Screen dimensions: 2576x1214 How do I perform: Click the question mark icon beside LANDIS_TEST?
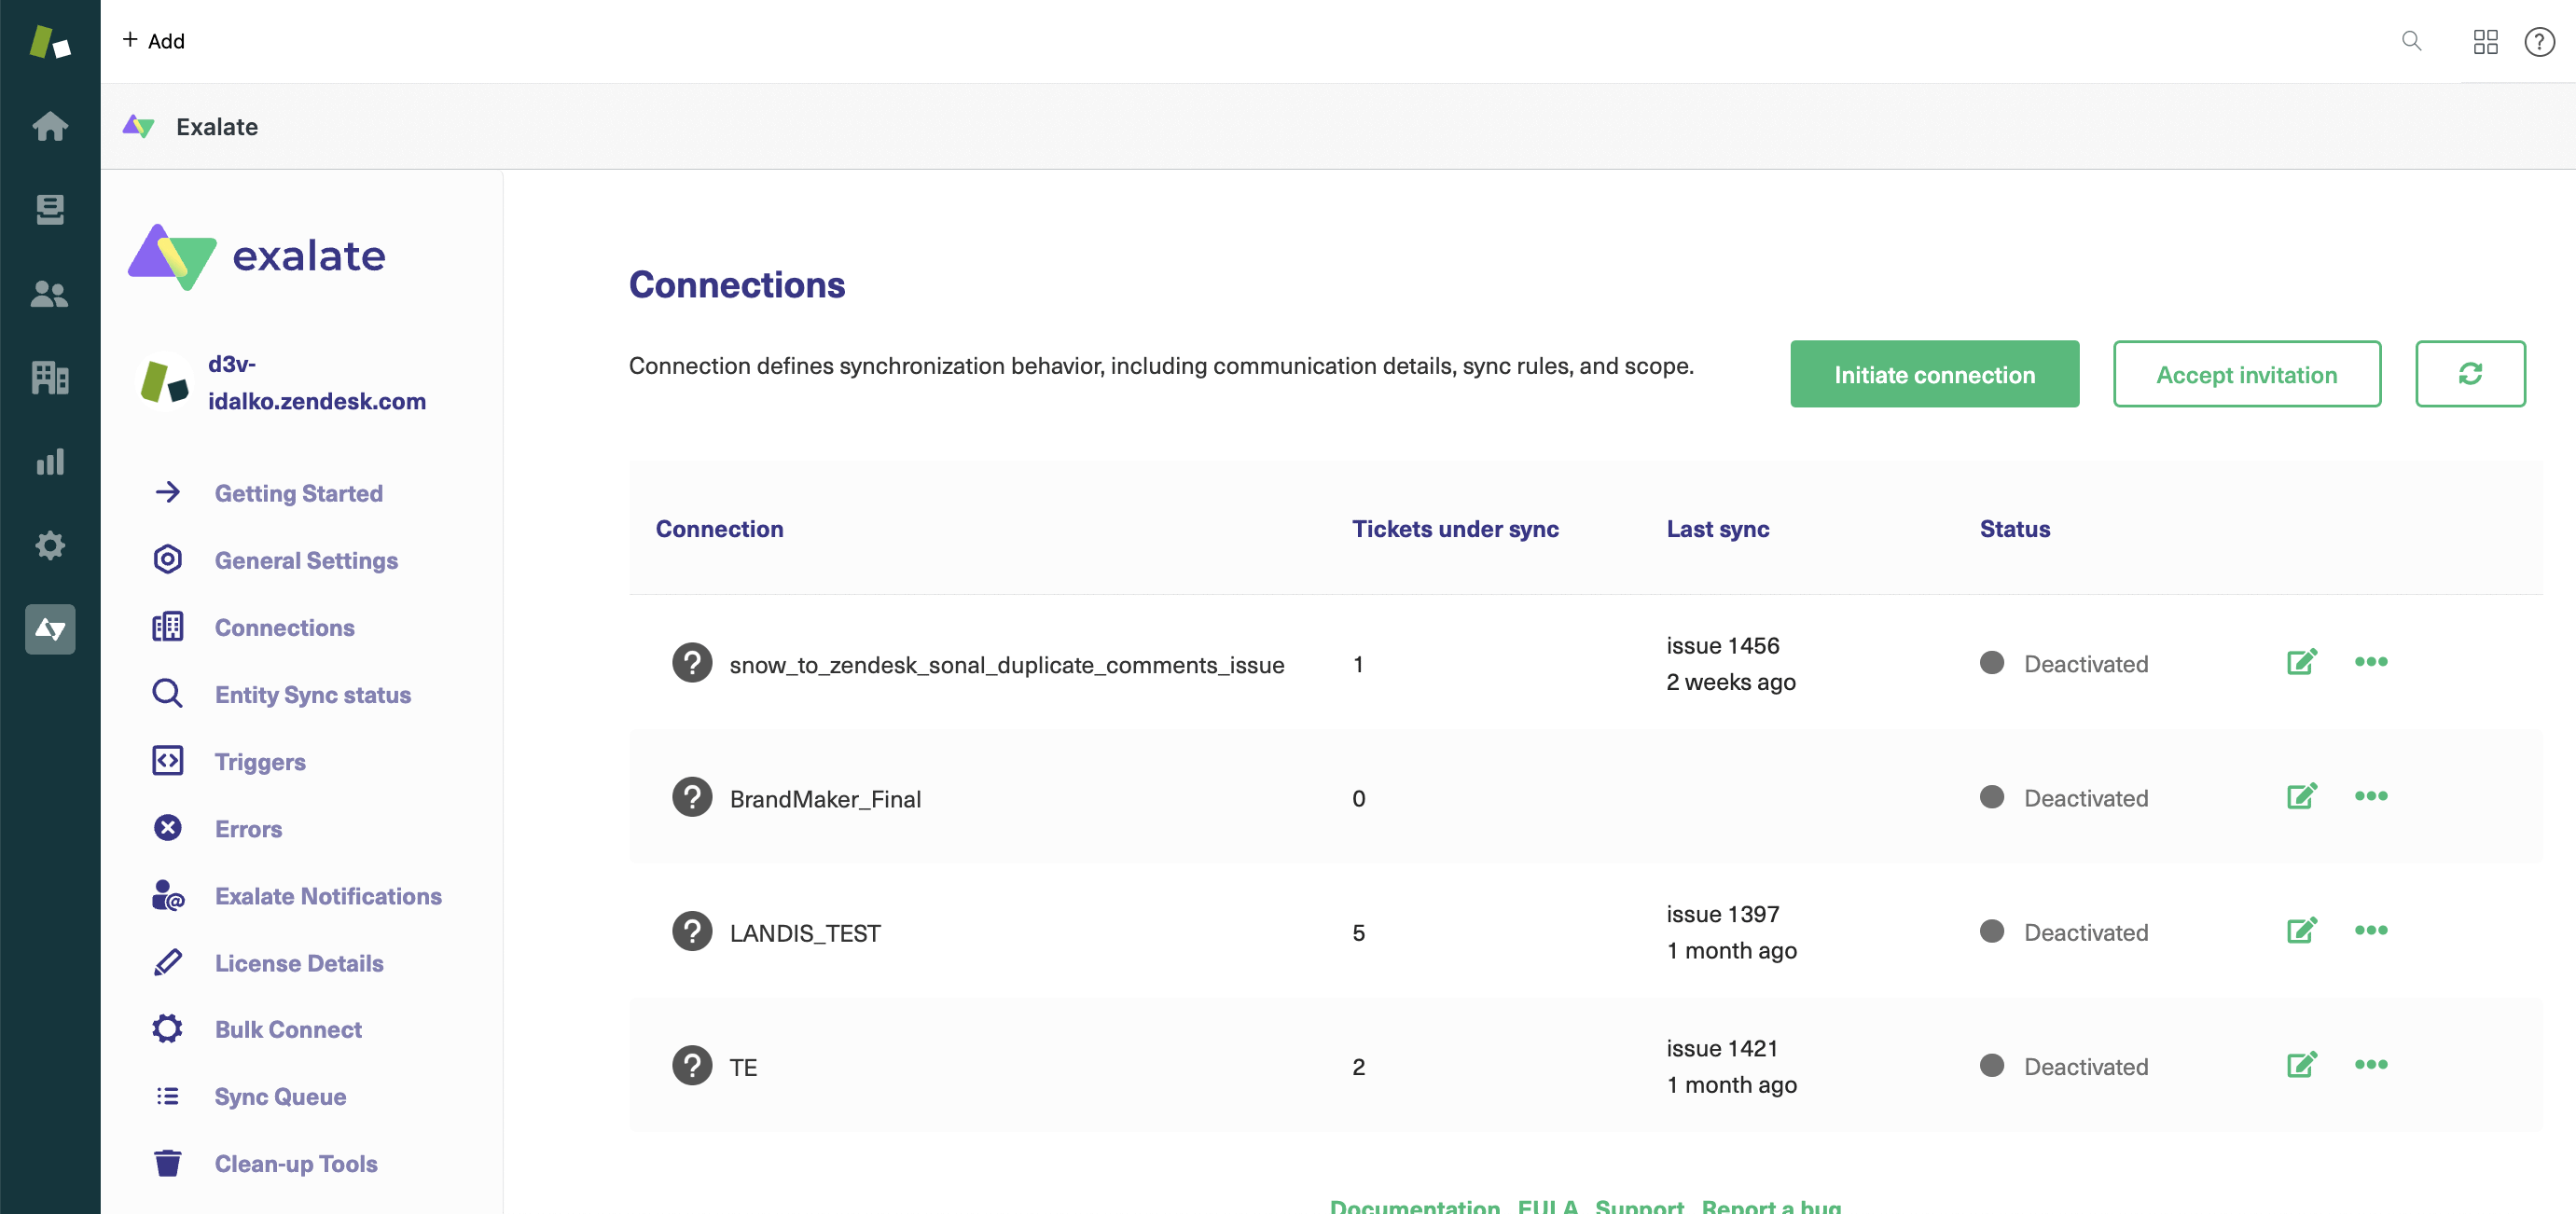tap(692, 931)
